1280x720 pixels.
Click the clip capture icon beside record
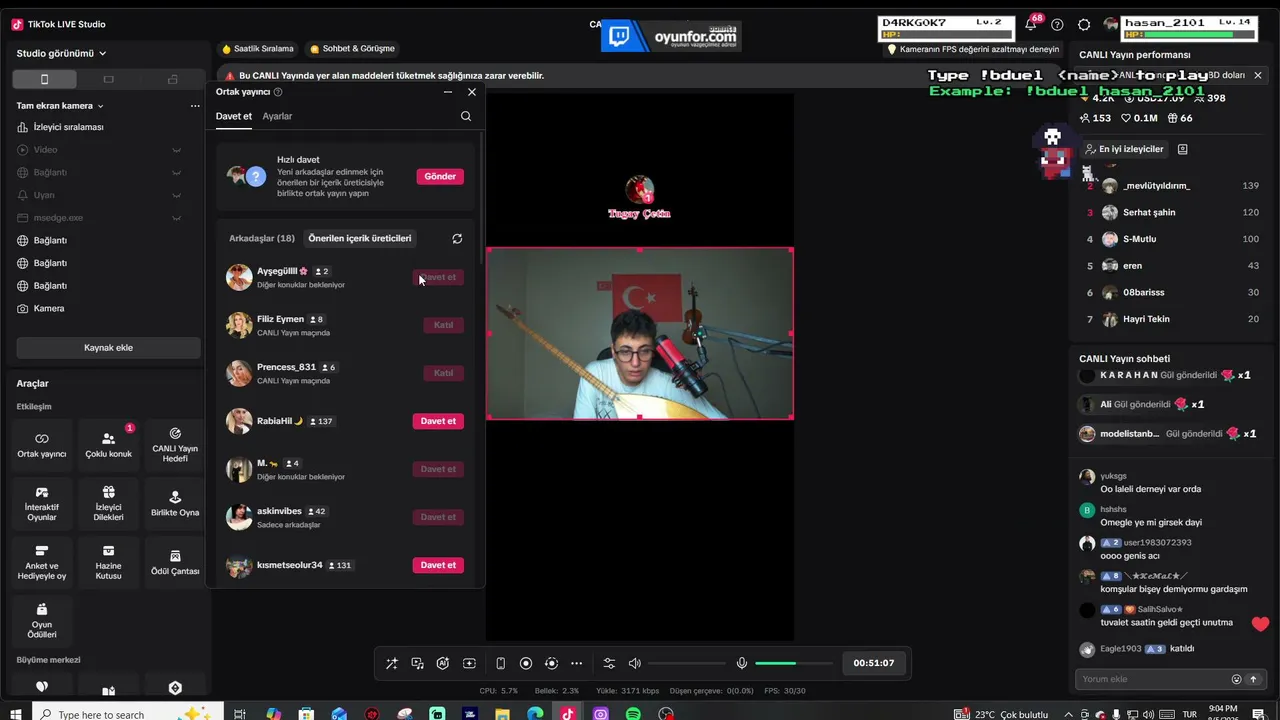tap(551, 663)
